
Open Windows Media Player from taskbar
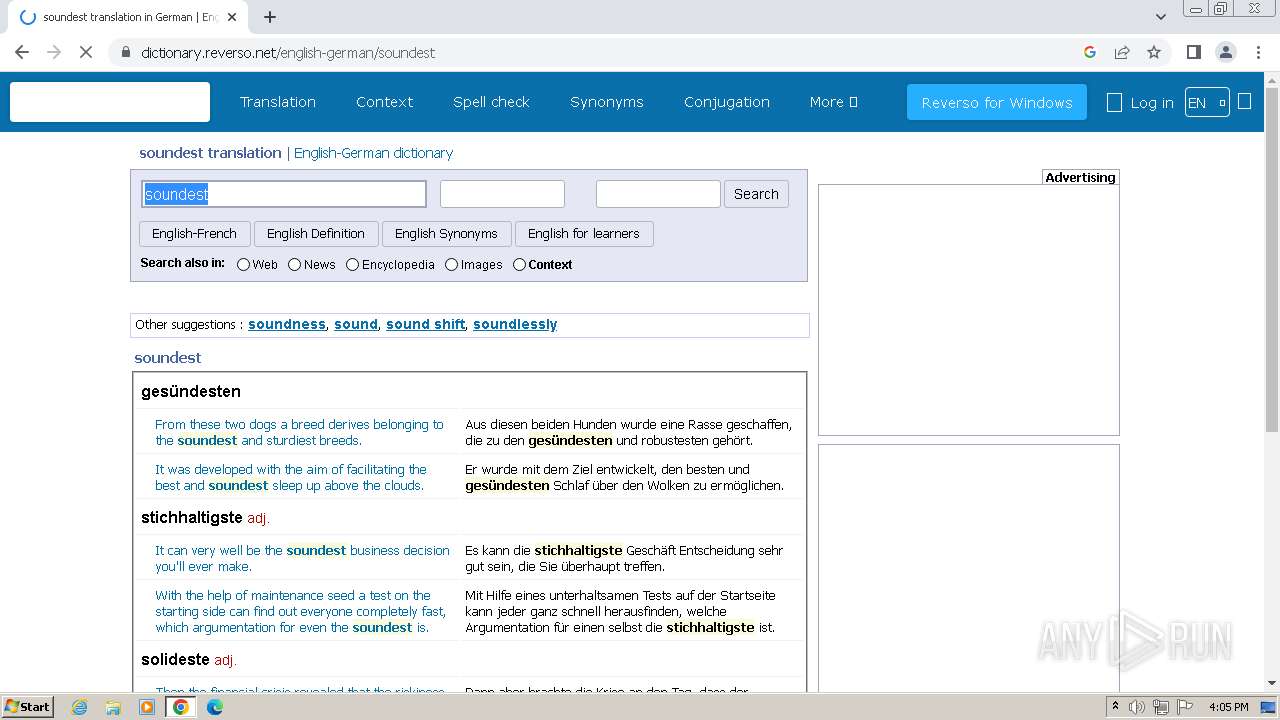coord(147,707)
